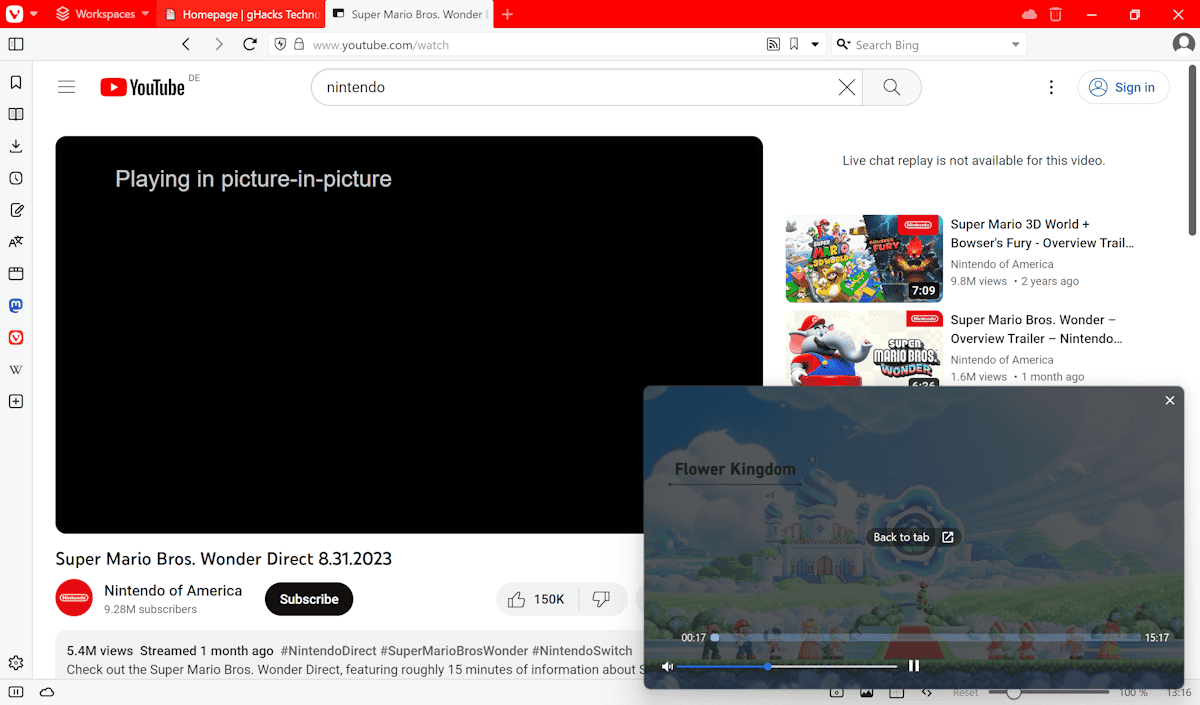Click the Back to tab button
1200x705 pixels.
(x=913, y=537)
